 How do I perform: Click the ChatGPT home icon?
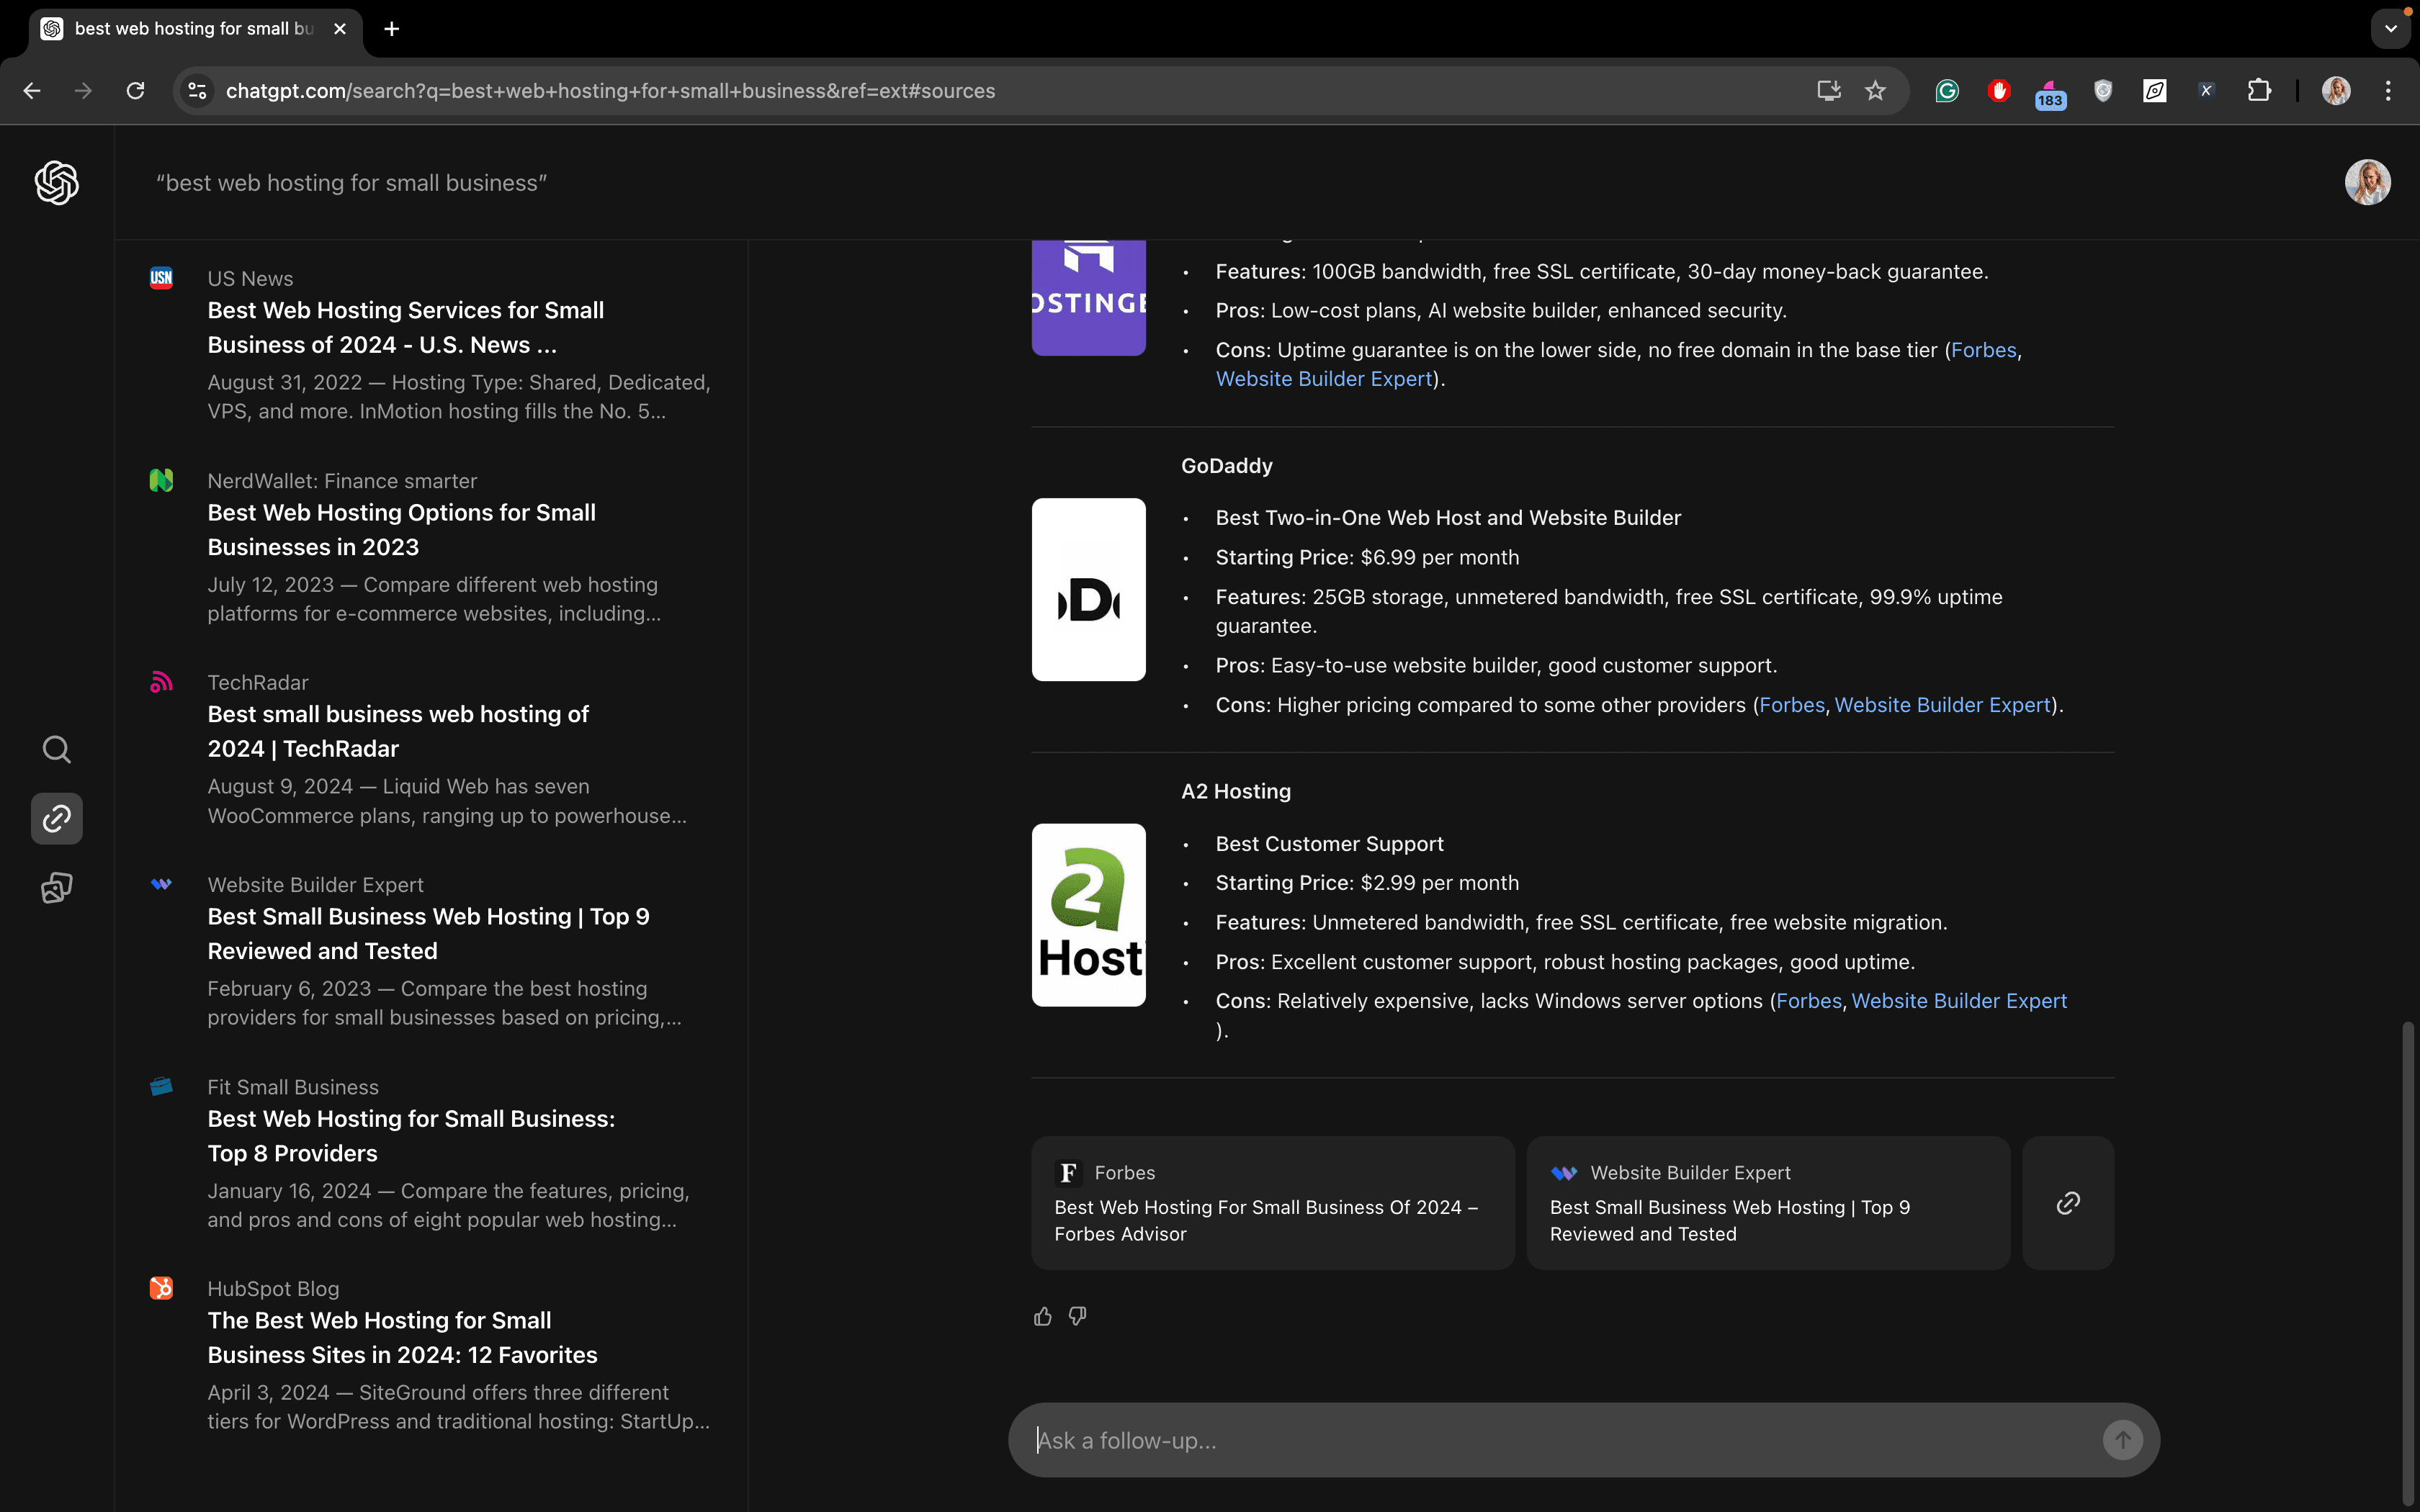[55, 183]
